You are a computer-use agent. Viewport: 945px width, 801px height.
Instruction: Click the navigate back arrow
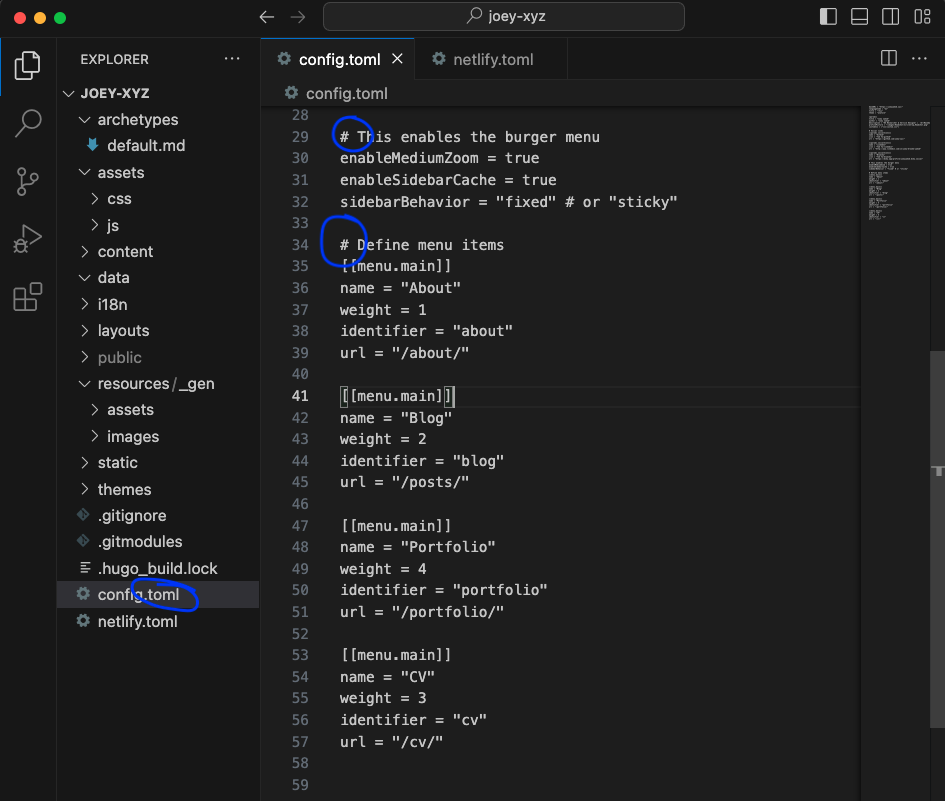[266, 17]
